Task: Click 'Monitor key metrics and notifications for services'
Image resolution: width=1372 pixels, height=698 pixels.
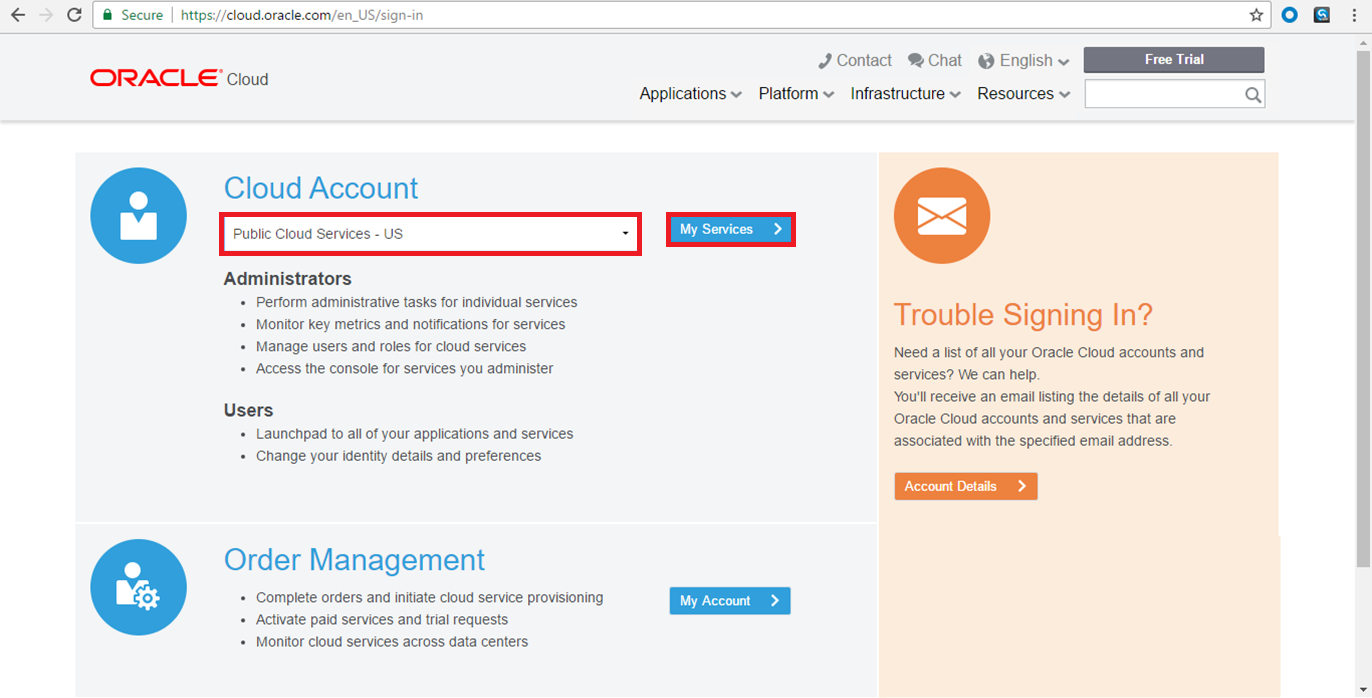Action: coord(411,324)
